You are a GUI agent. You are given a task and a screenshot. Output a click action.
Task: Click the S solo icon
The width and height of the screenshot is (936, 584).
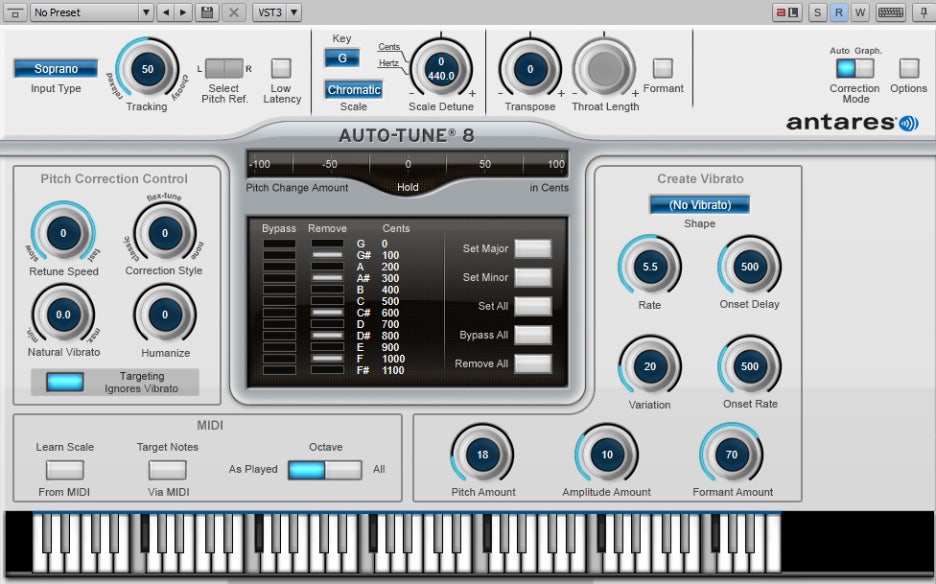[818, 12]
